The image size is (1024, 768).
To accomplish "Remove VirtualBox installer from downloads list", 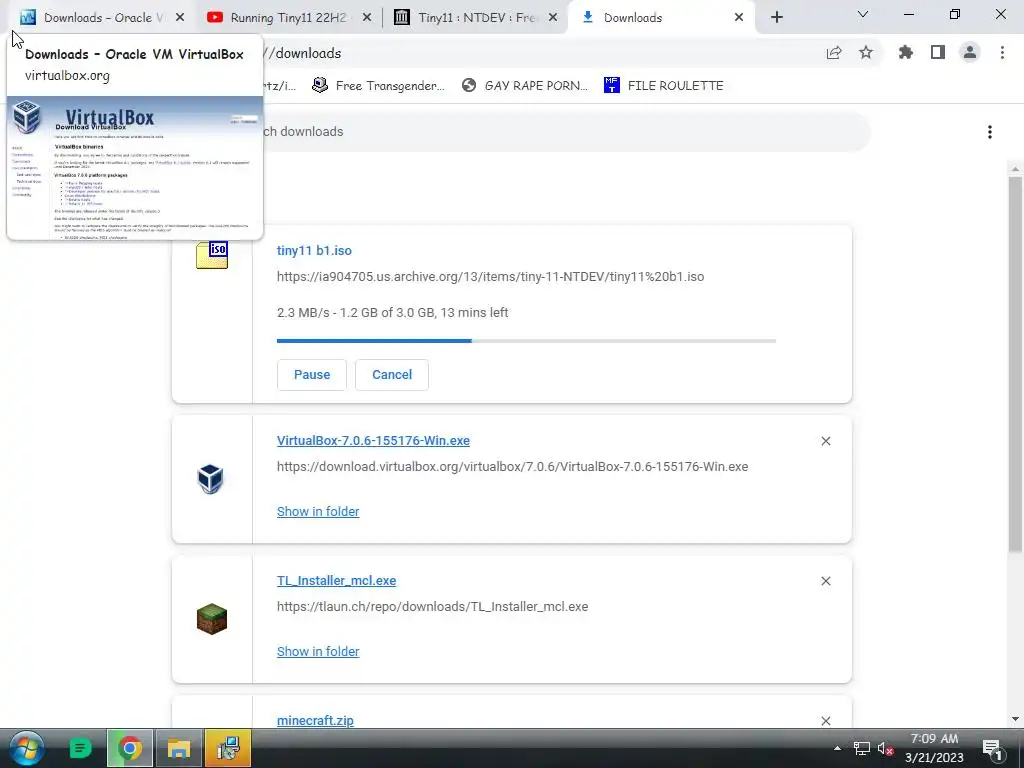I will 825,441.
